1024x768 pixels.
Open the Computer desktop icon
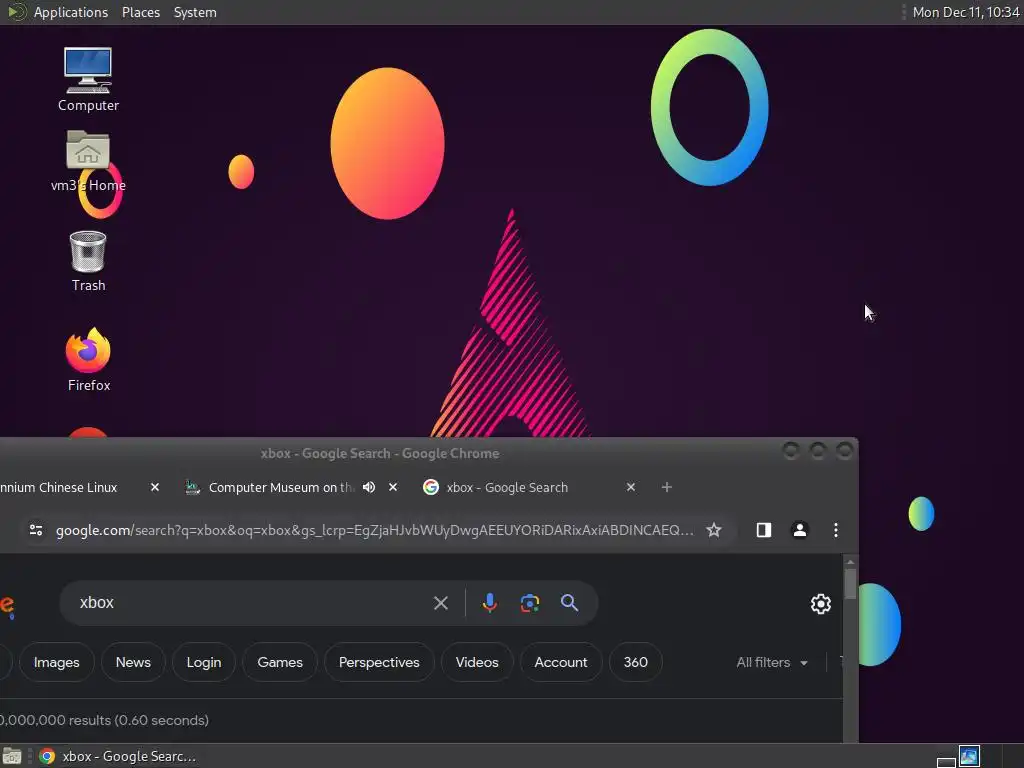(88, 79)
